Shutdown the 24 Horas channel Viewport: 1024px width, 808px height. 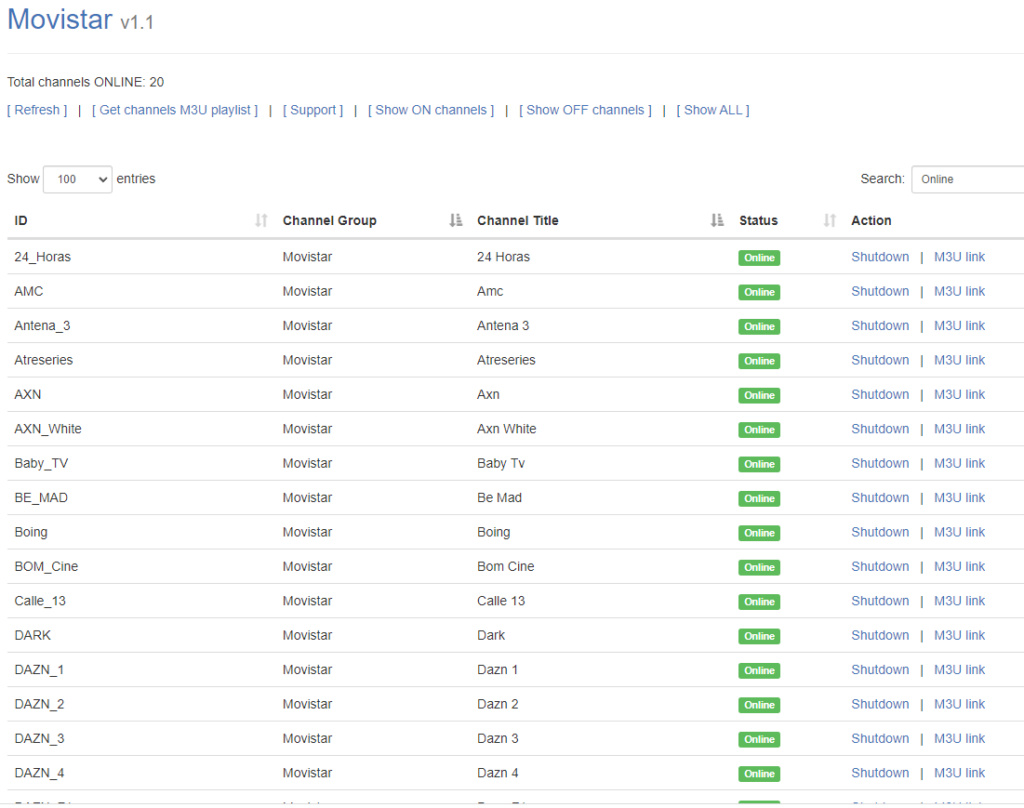click(880, 257)
